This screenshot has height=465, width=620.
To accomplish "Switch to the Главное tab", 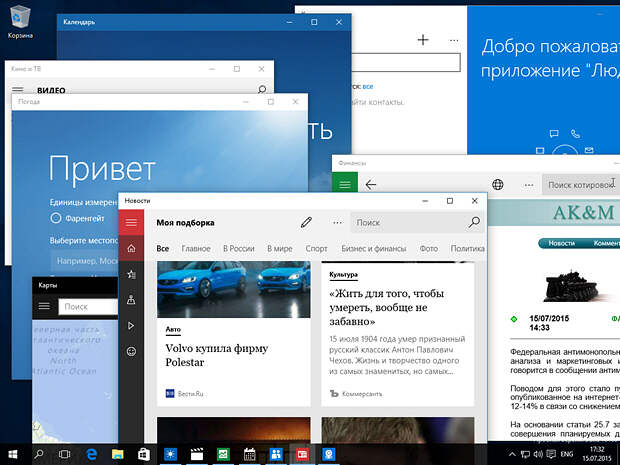I will coord(196,248).
